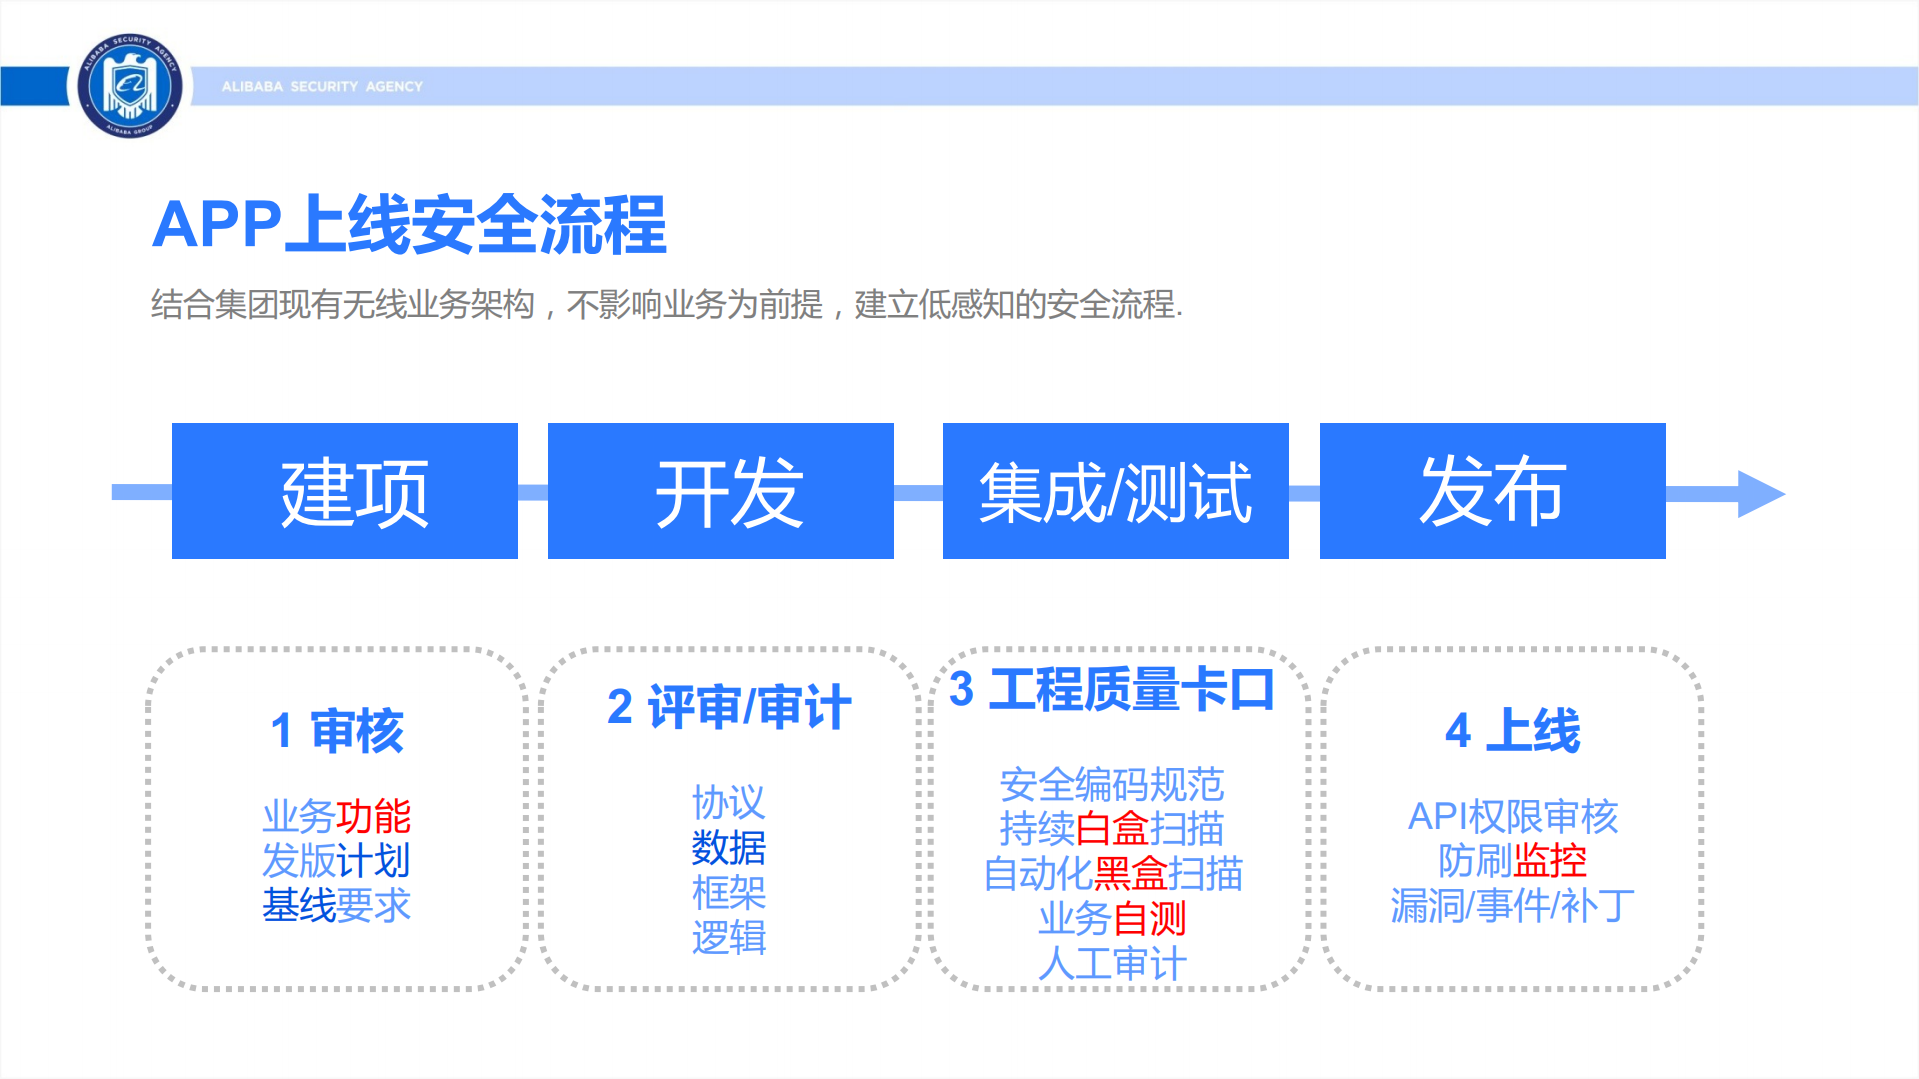Select the 开发 process stage box
1919x1079 pixels.
[720, 492]
